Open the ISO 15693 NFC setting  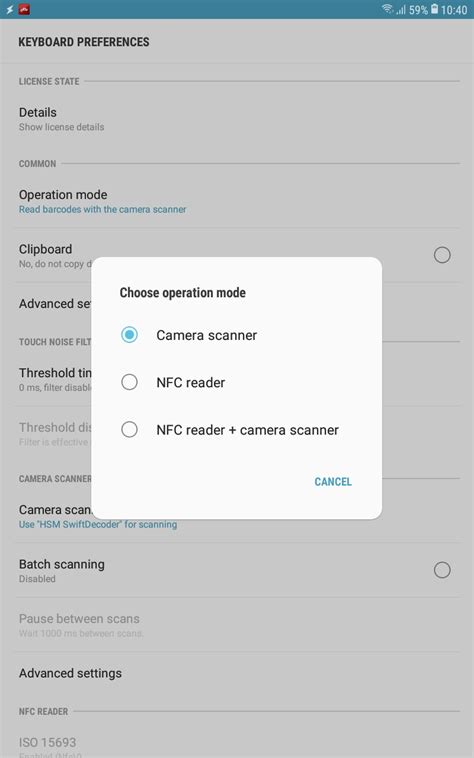click(x=237, y=744)
